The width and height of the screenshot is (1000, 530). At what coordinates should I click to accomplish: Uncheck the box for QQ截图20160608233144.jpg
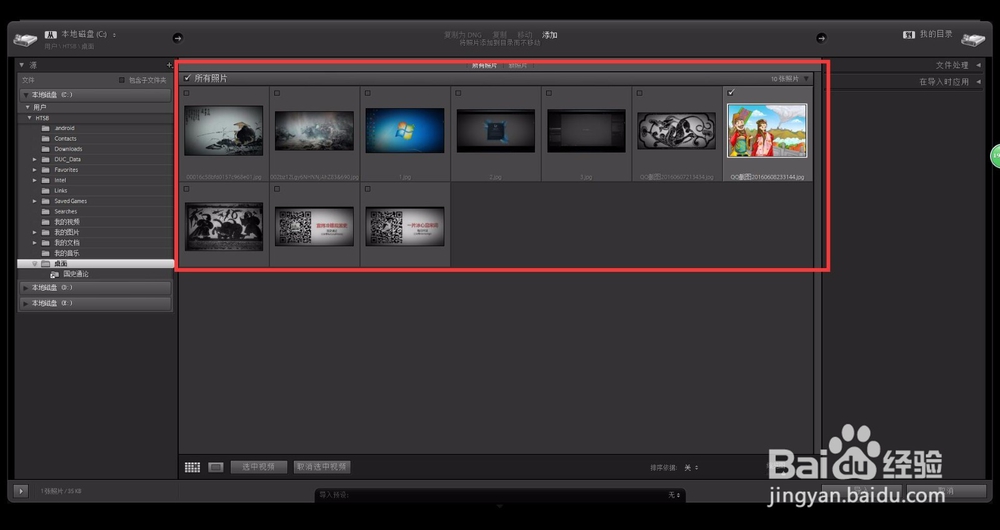[731, 93]
